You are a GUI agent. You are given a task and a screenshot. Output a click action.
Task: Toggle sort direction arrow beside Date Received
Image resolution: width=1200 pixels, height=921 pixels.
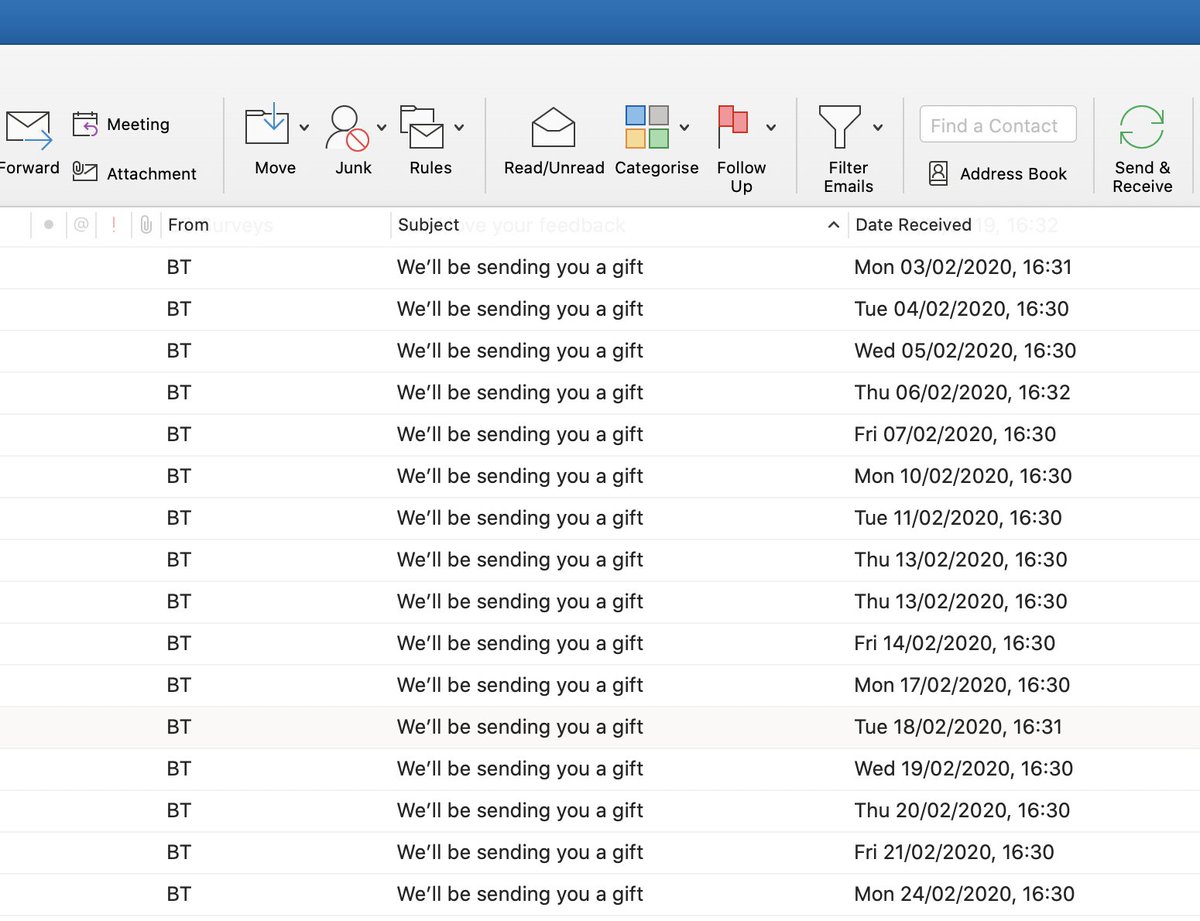[x=833, y=226]
